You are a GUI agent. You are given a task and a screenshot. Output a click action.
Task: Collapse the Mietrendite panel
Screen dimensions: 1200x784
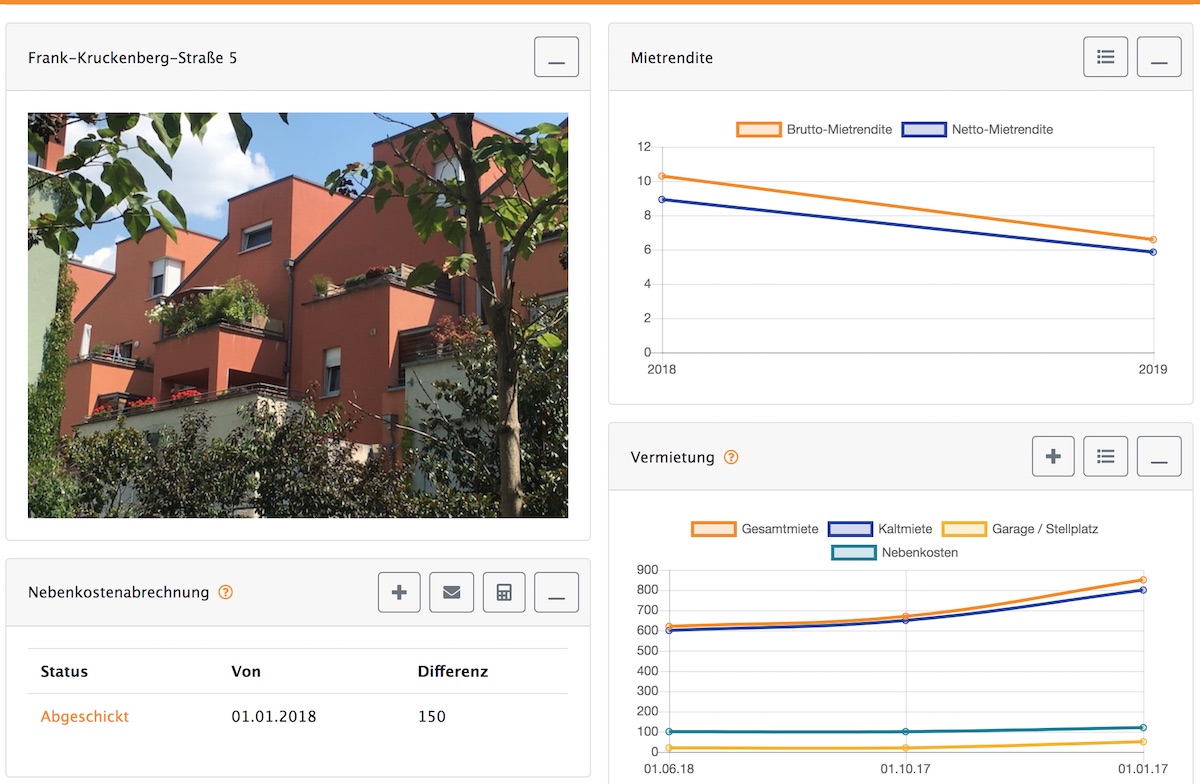[1159, 57]
